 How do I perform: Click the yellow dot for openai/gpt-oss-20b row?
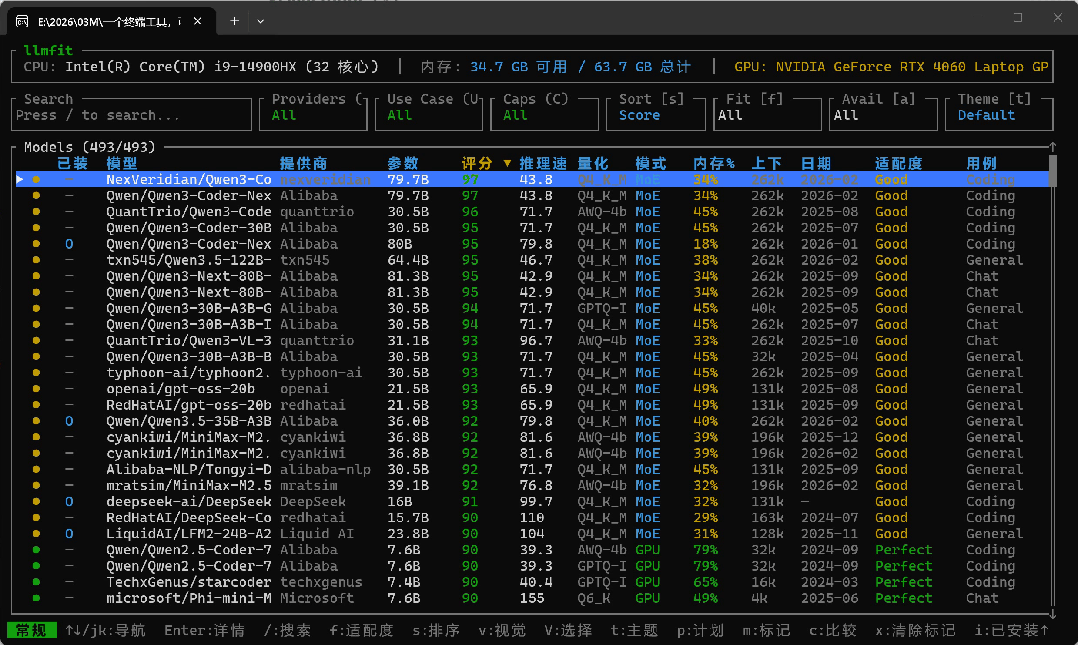click(x=37, y=389)
